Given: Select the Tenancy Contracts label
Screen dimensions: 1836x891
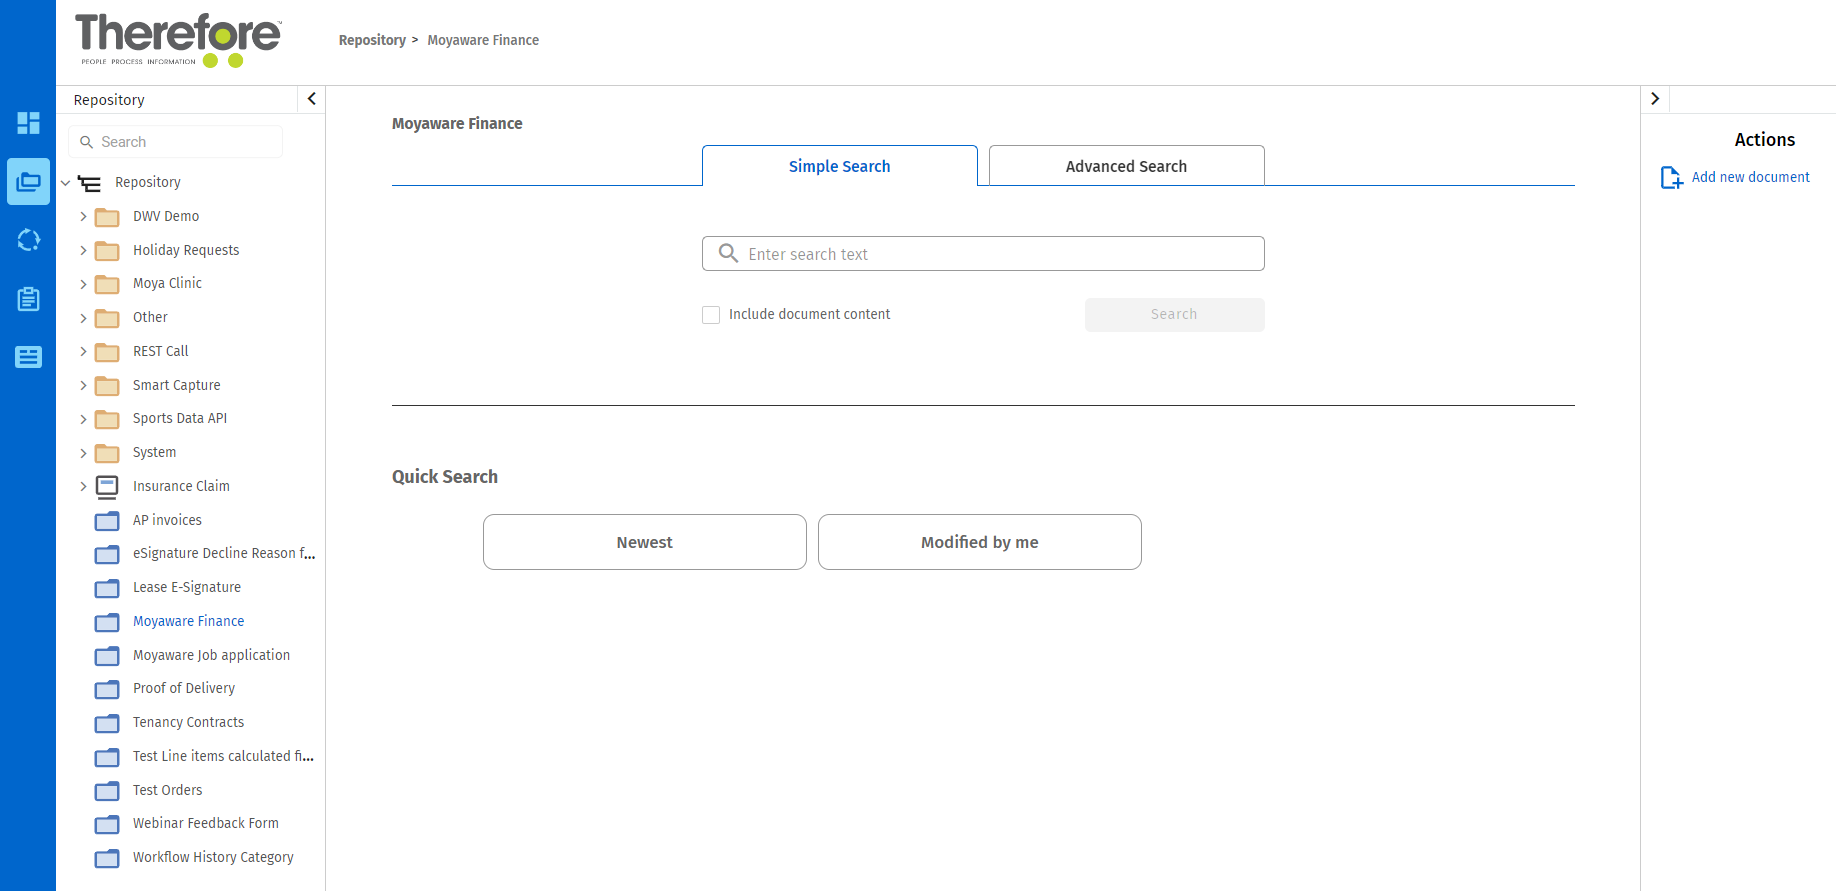Looking at the screenshot, I should pyautogui.click(x=188, y=722).
